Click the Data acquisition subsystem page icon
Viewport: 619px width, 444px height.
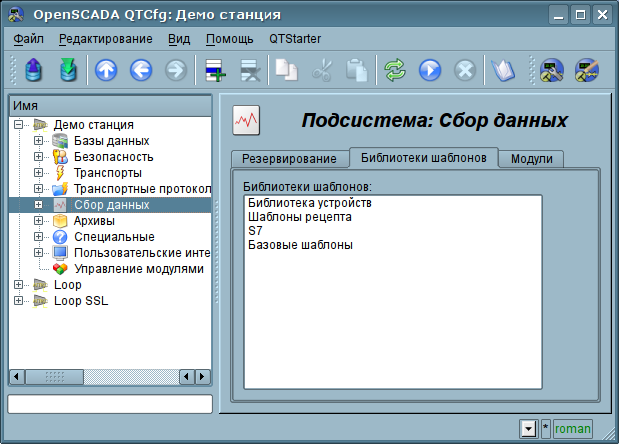point(246,120)
